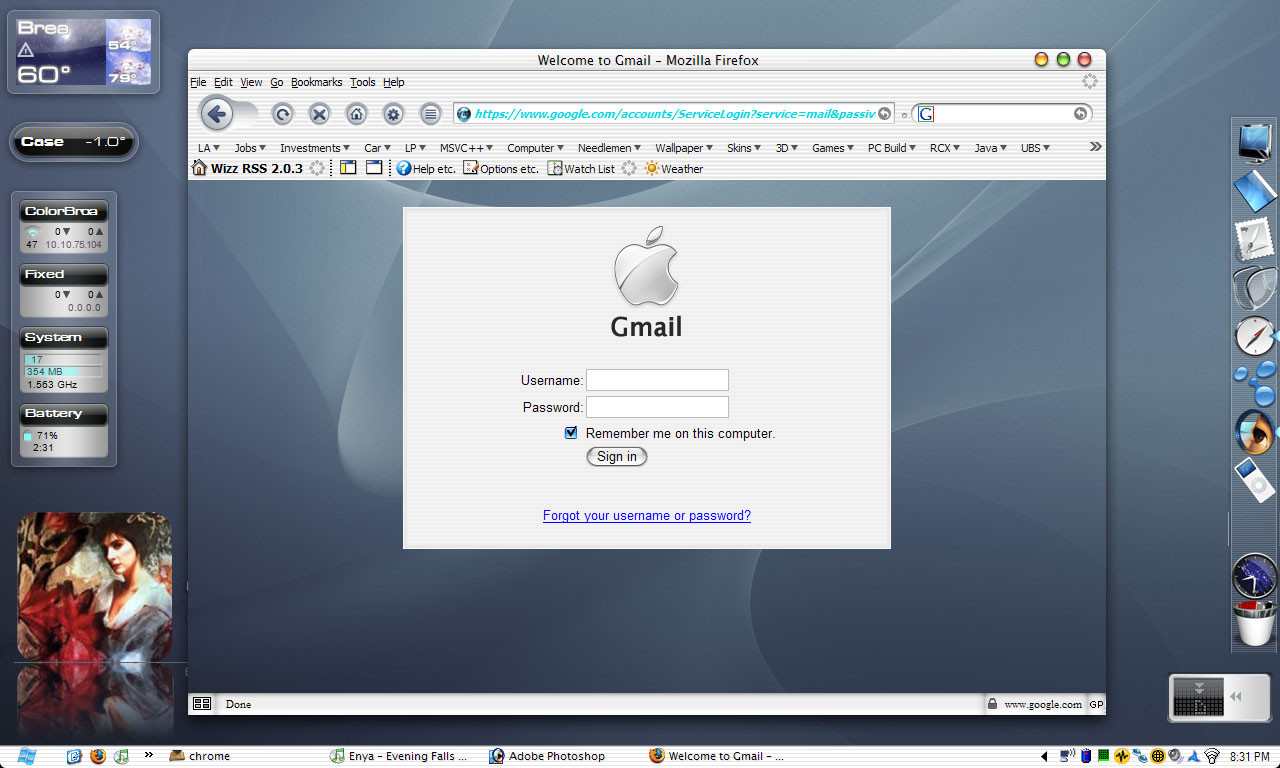This screenshot has width=1280, height=768.
Task: Click the Google search box
Action: coord(1003,114)
